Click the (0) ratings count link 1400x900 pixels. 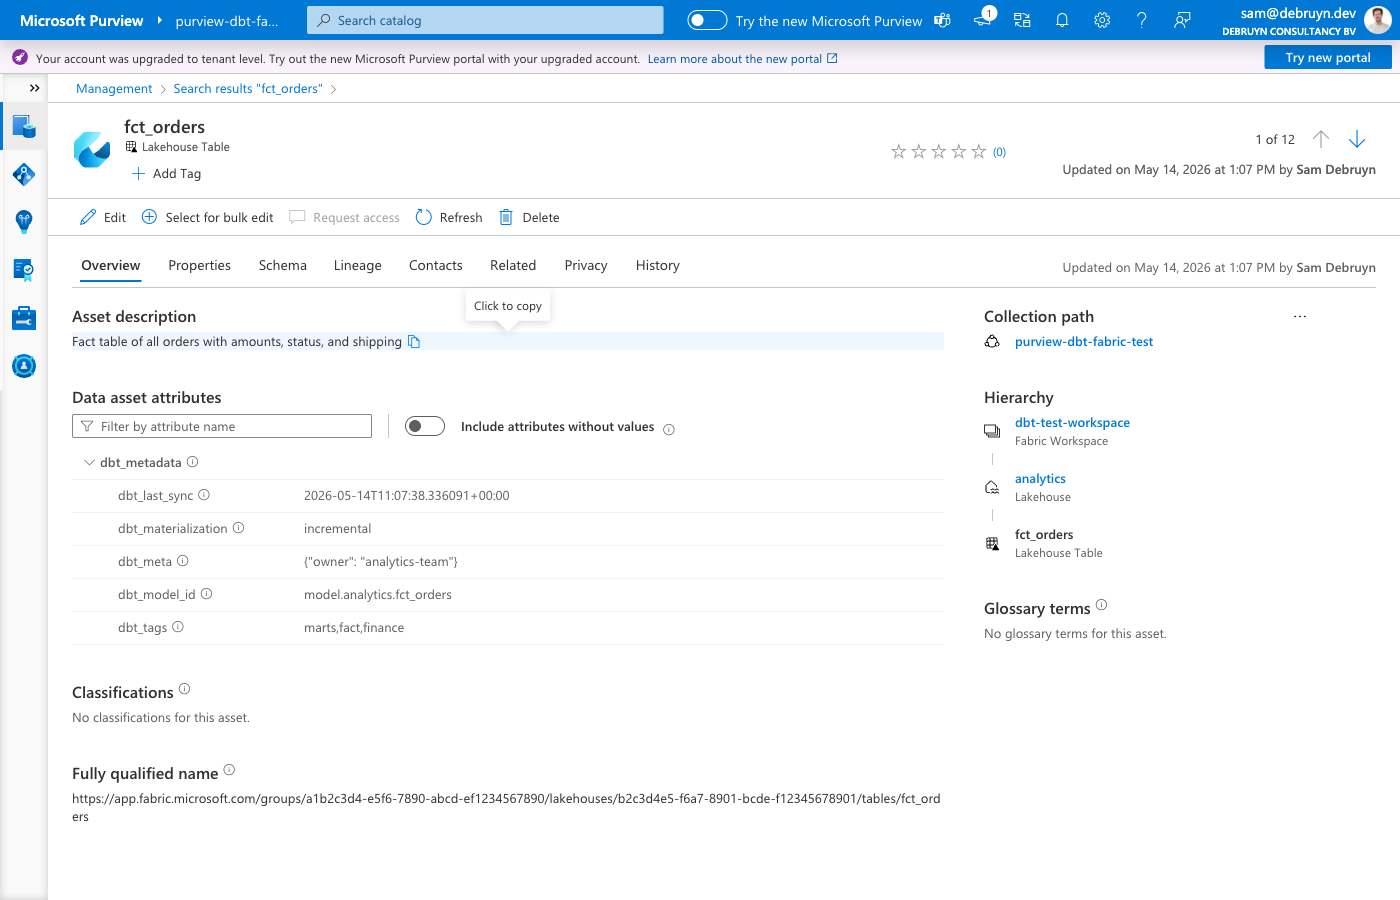tap(999, 152)
